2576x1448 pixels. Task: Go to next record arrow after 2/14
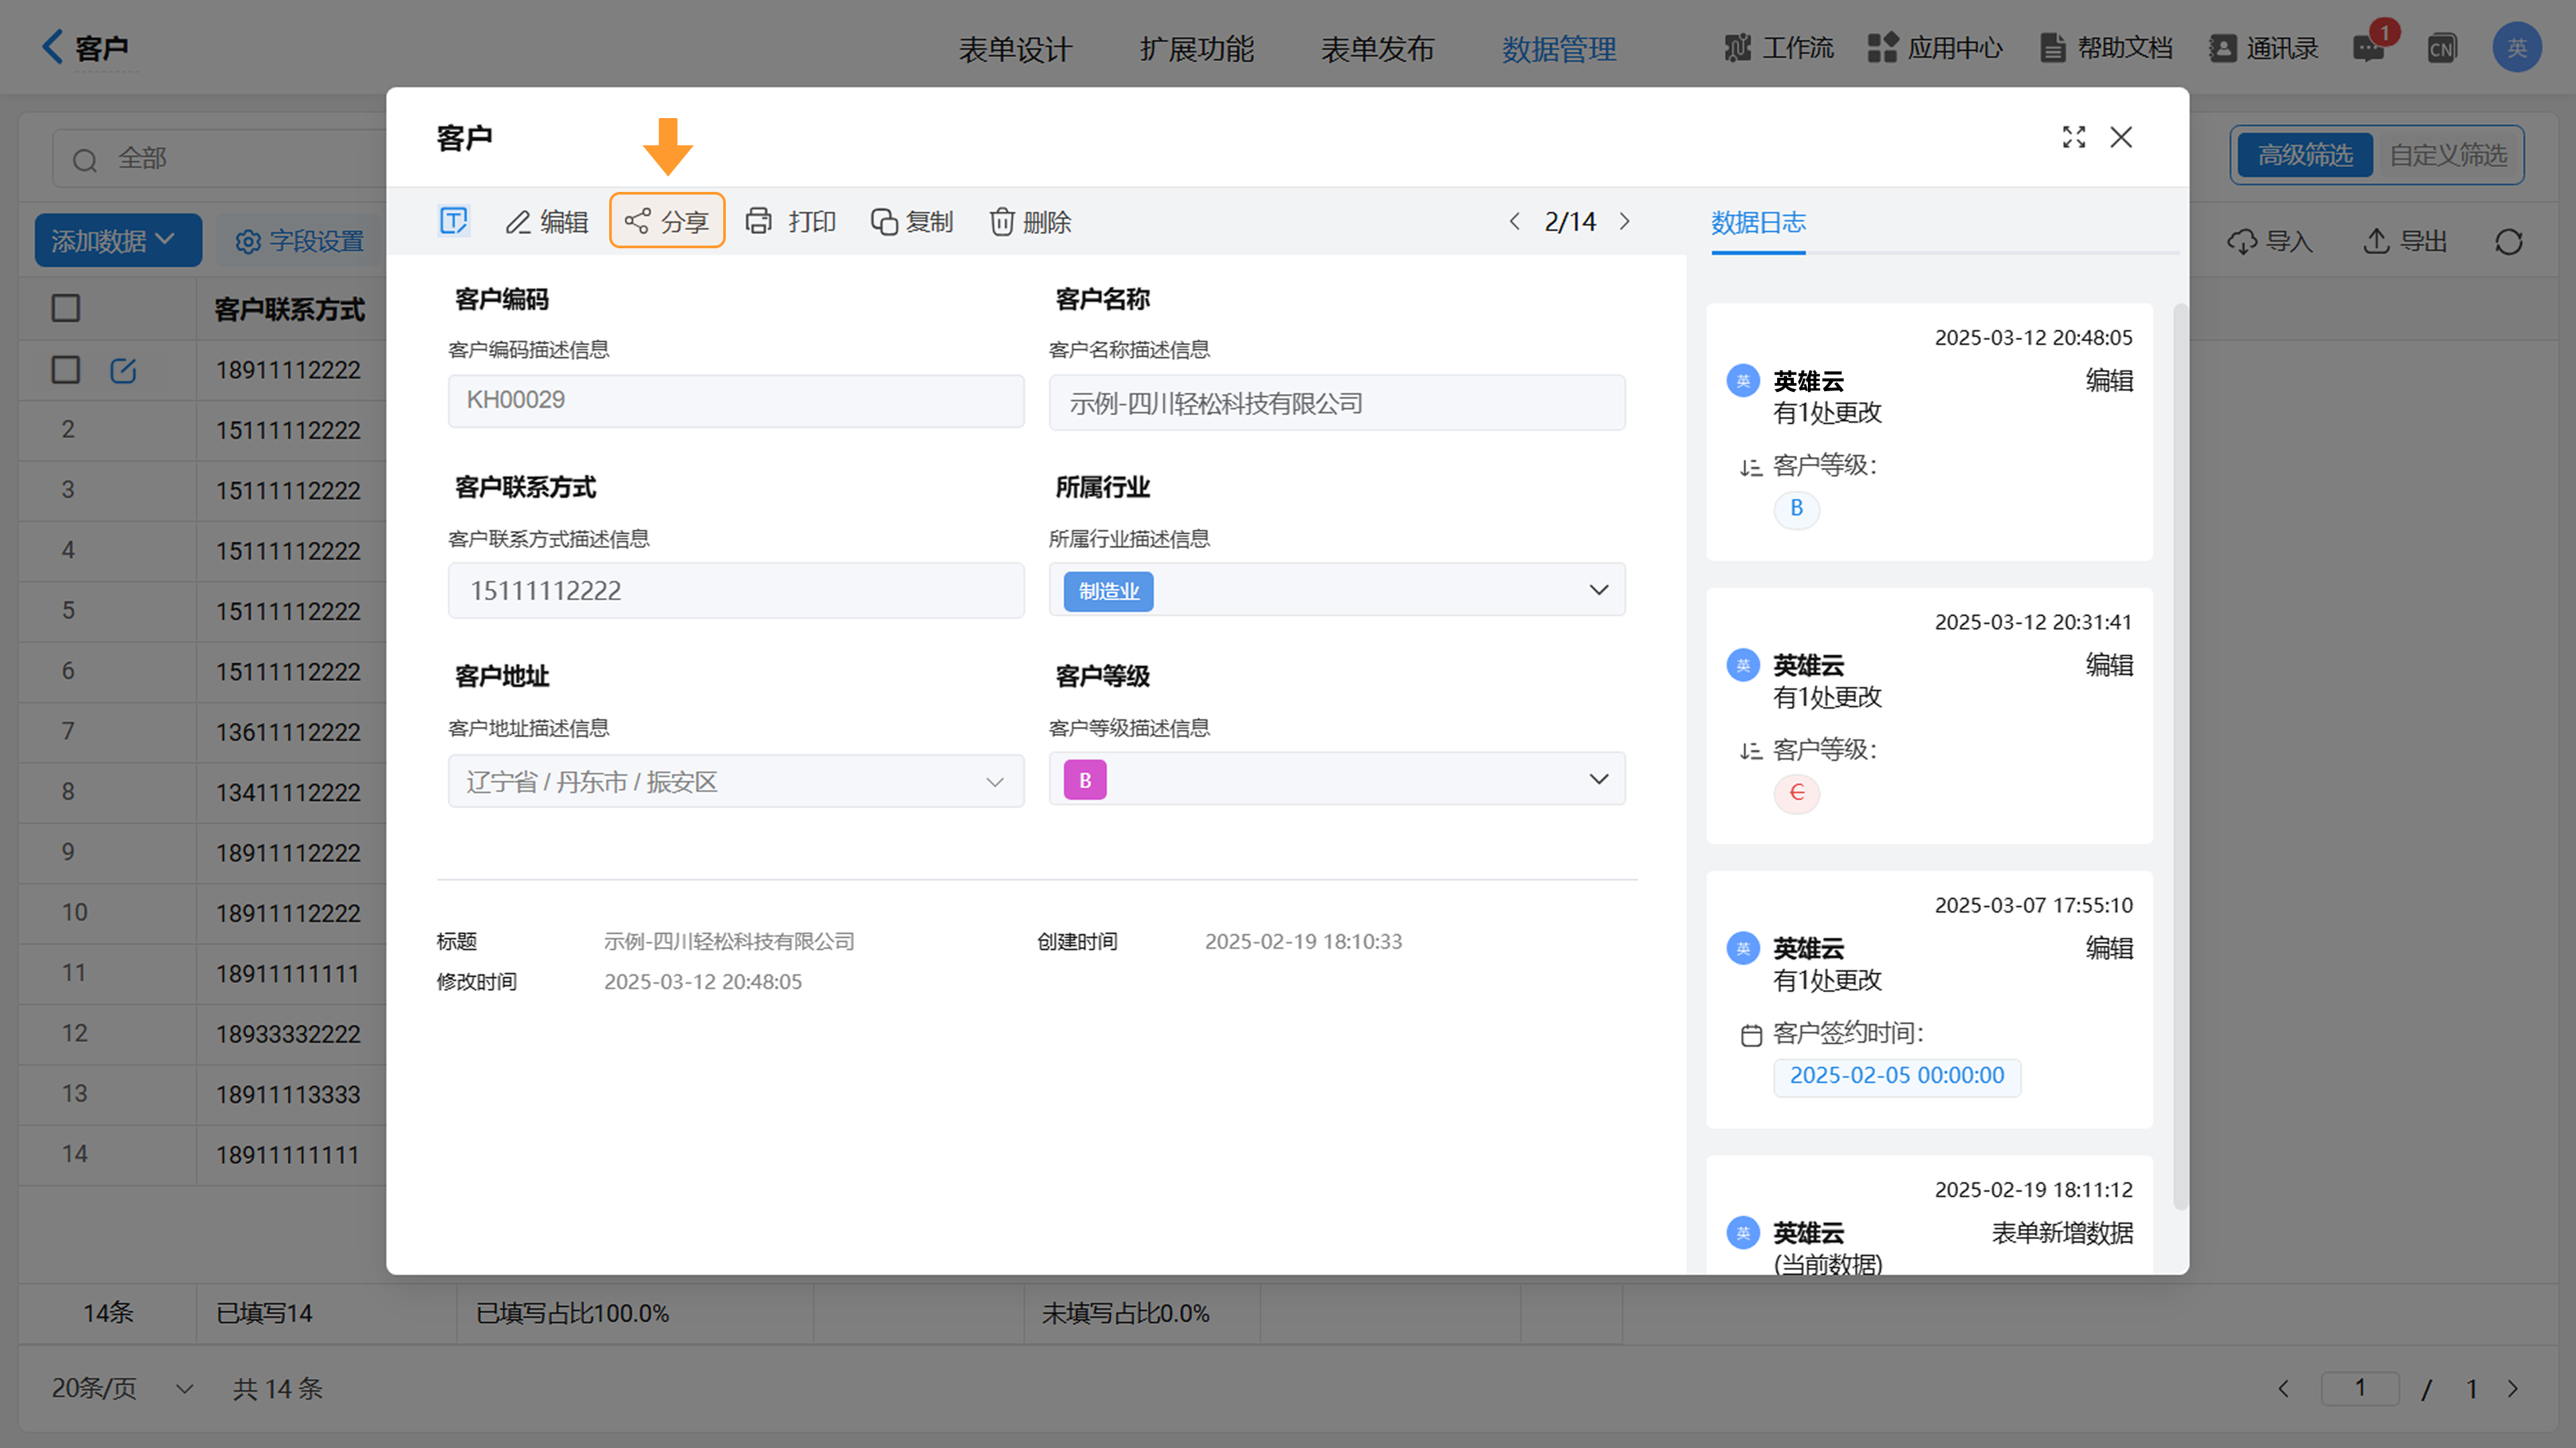click(1625, 221)
